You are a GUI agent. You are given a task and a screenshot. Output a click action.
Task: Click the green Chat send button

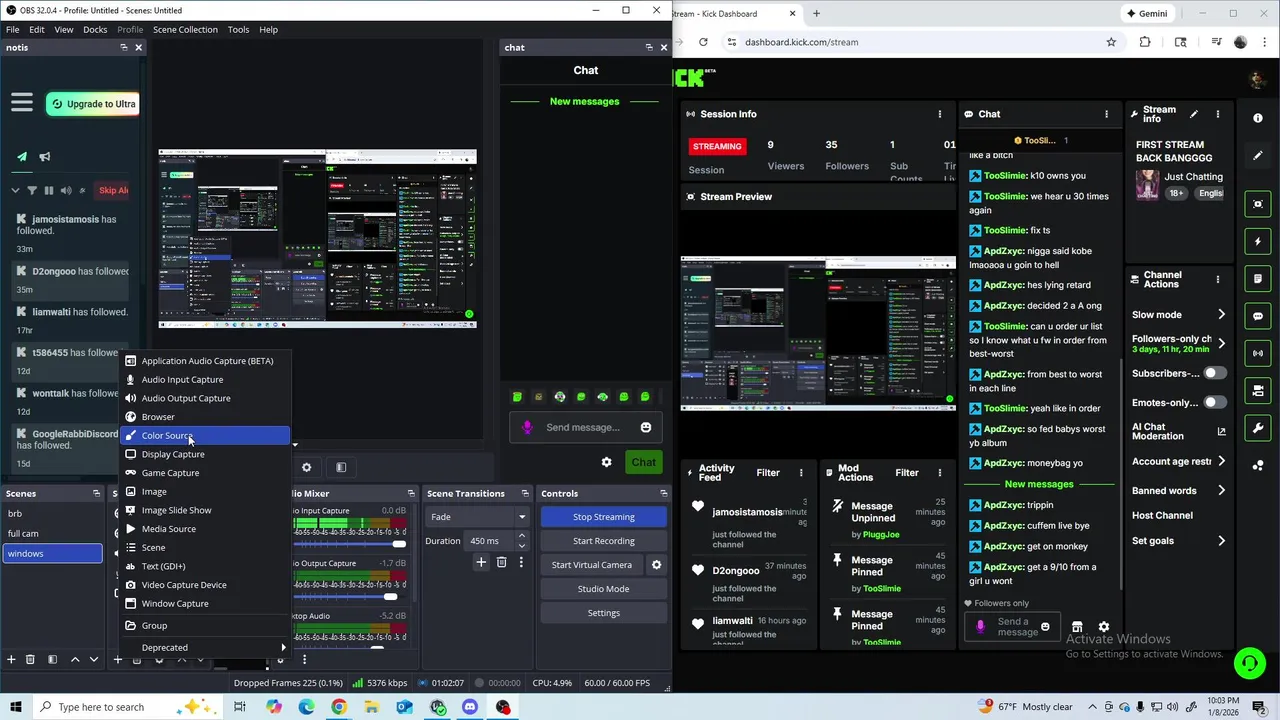coord(644,462)
